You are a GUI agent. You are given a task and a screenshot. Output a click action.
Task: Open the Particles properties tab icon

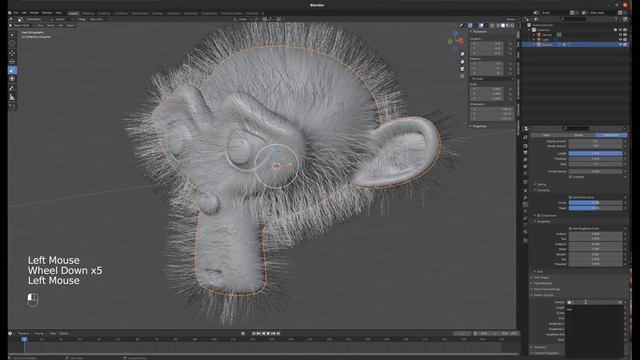(526, 204)
